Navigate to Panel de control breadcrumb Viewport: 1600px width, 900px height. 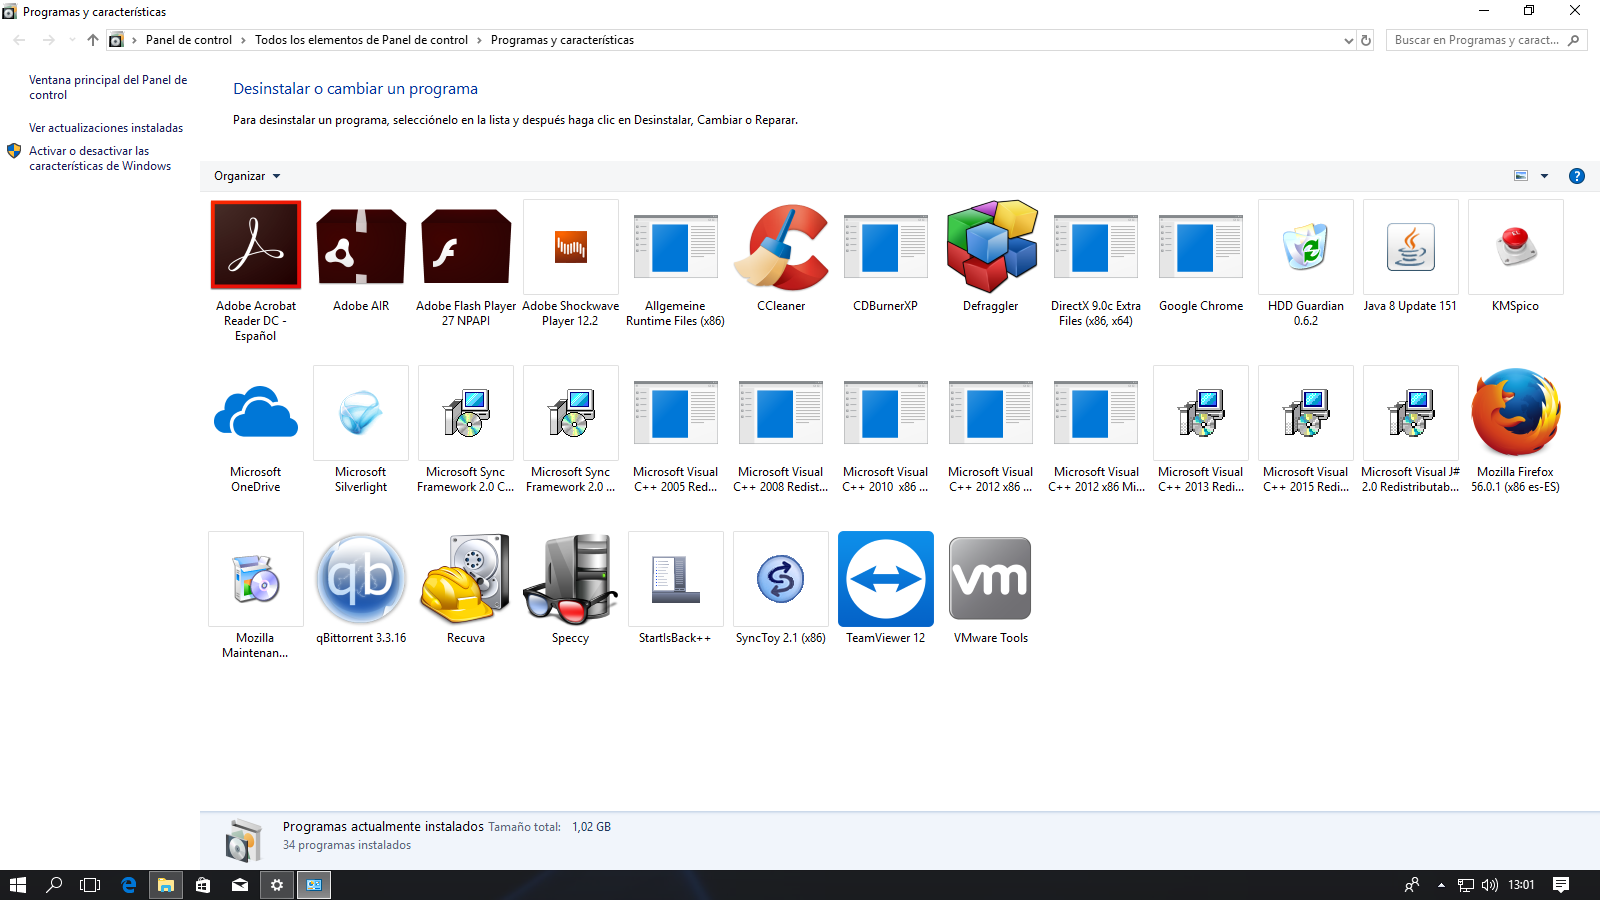point(189,40)
